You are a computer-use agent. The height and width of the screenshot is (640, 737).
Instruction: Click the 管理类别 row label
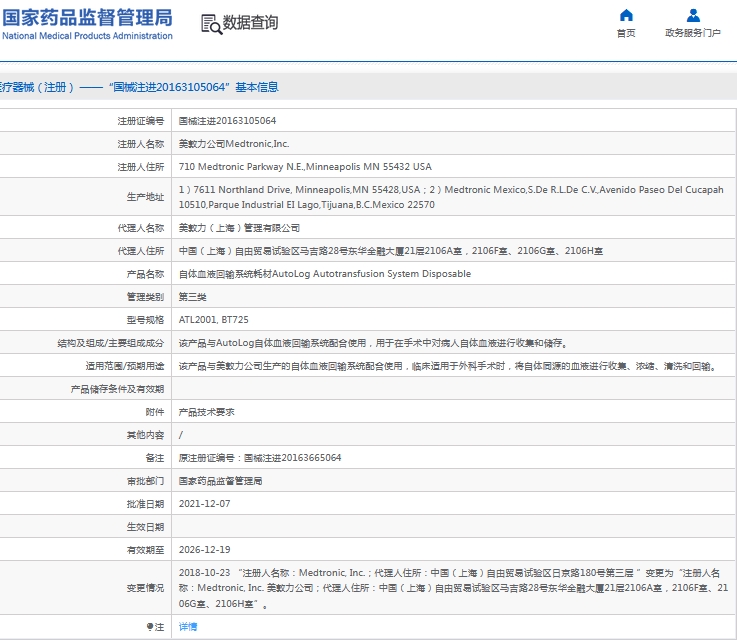point(145,297)
